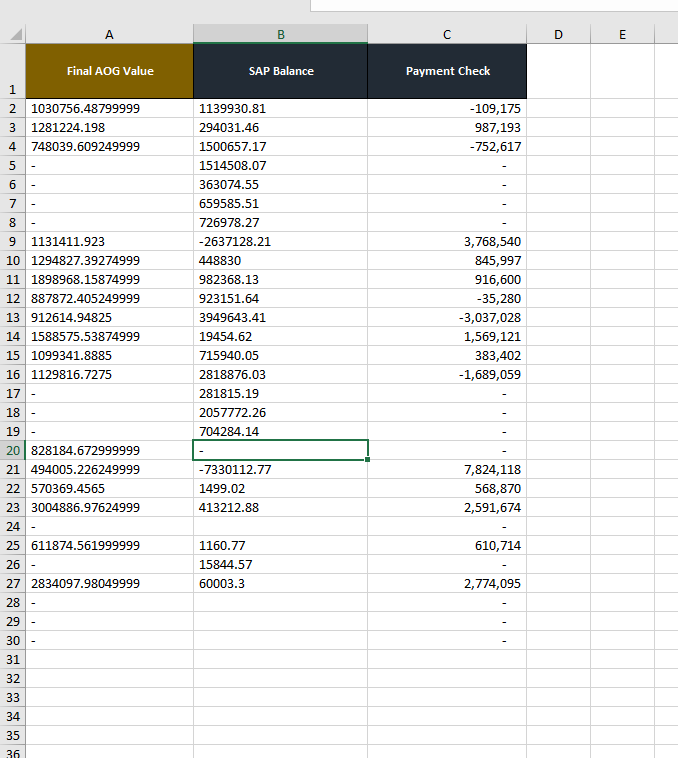Click cell with 1588575.53874999

109,336
